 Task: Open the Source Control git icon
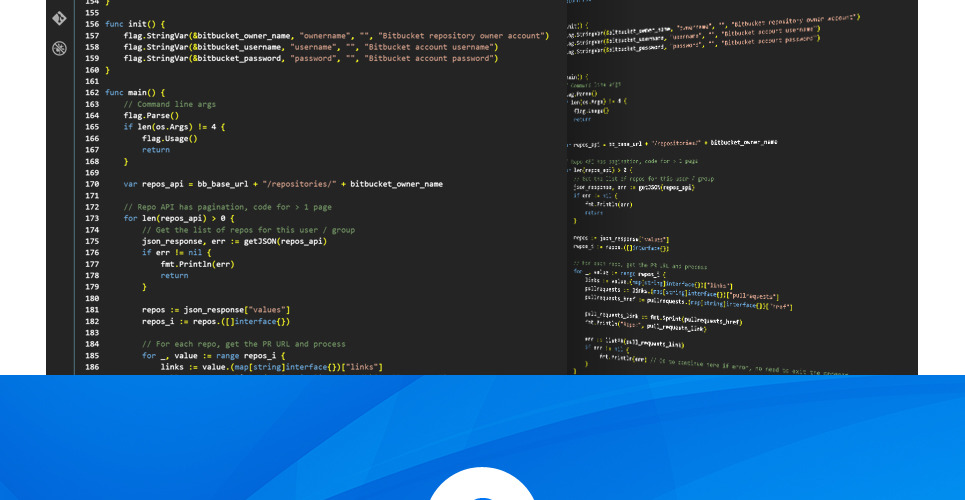(60, 18)
